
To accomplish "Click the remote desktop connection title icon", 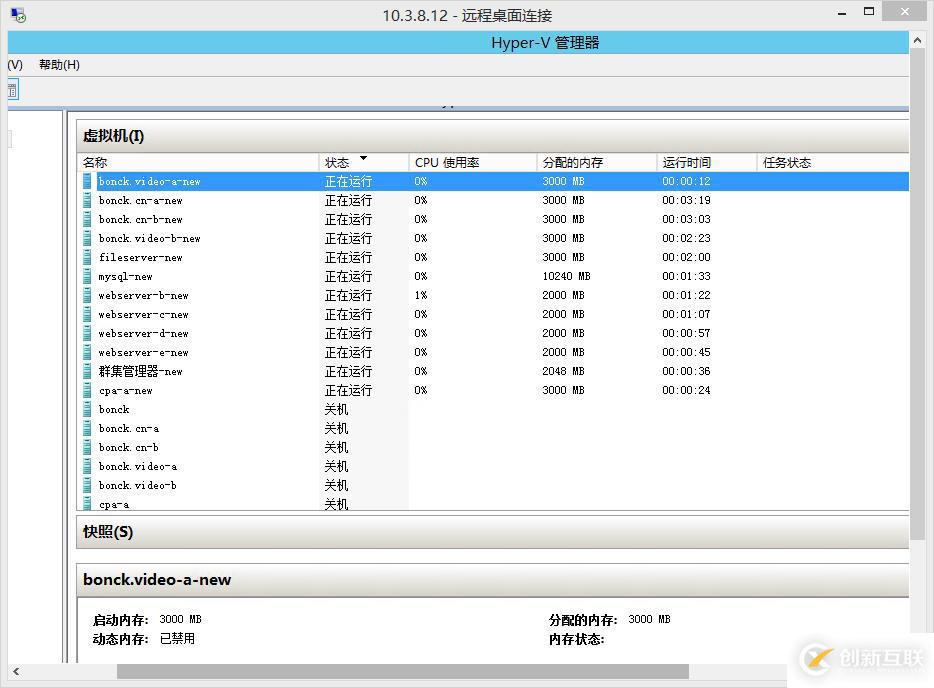I will pos(18,15).
